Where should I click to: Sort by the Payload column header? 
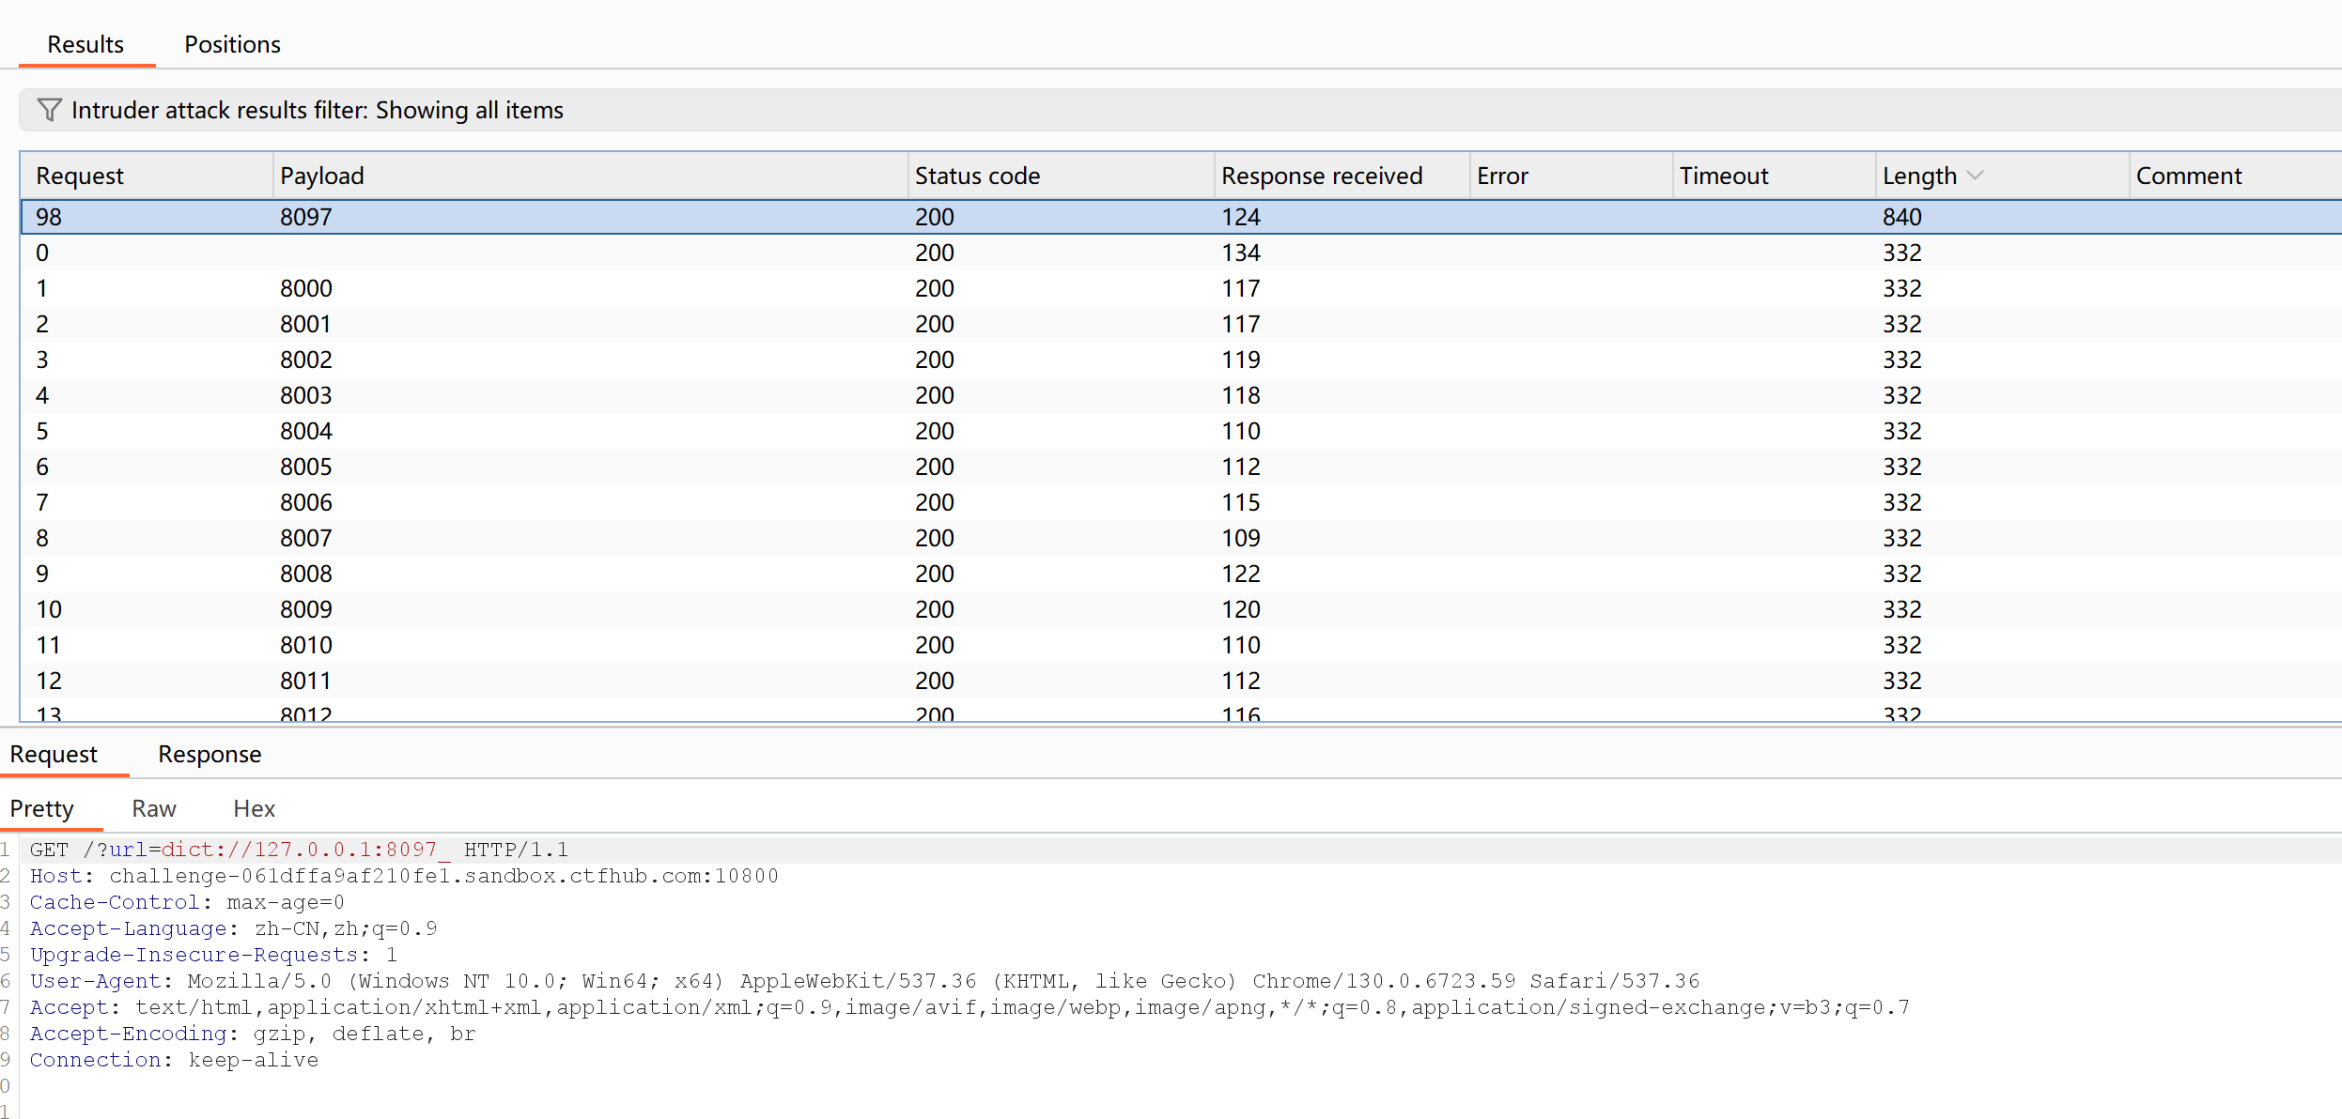pyautogui.click(x=590, y=176)
